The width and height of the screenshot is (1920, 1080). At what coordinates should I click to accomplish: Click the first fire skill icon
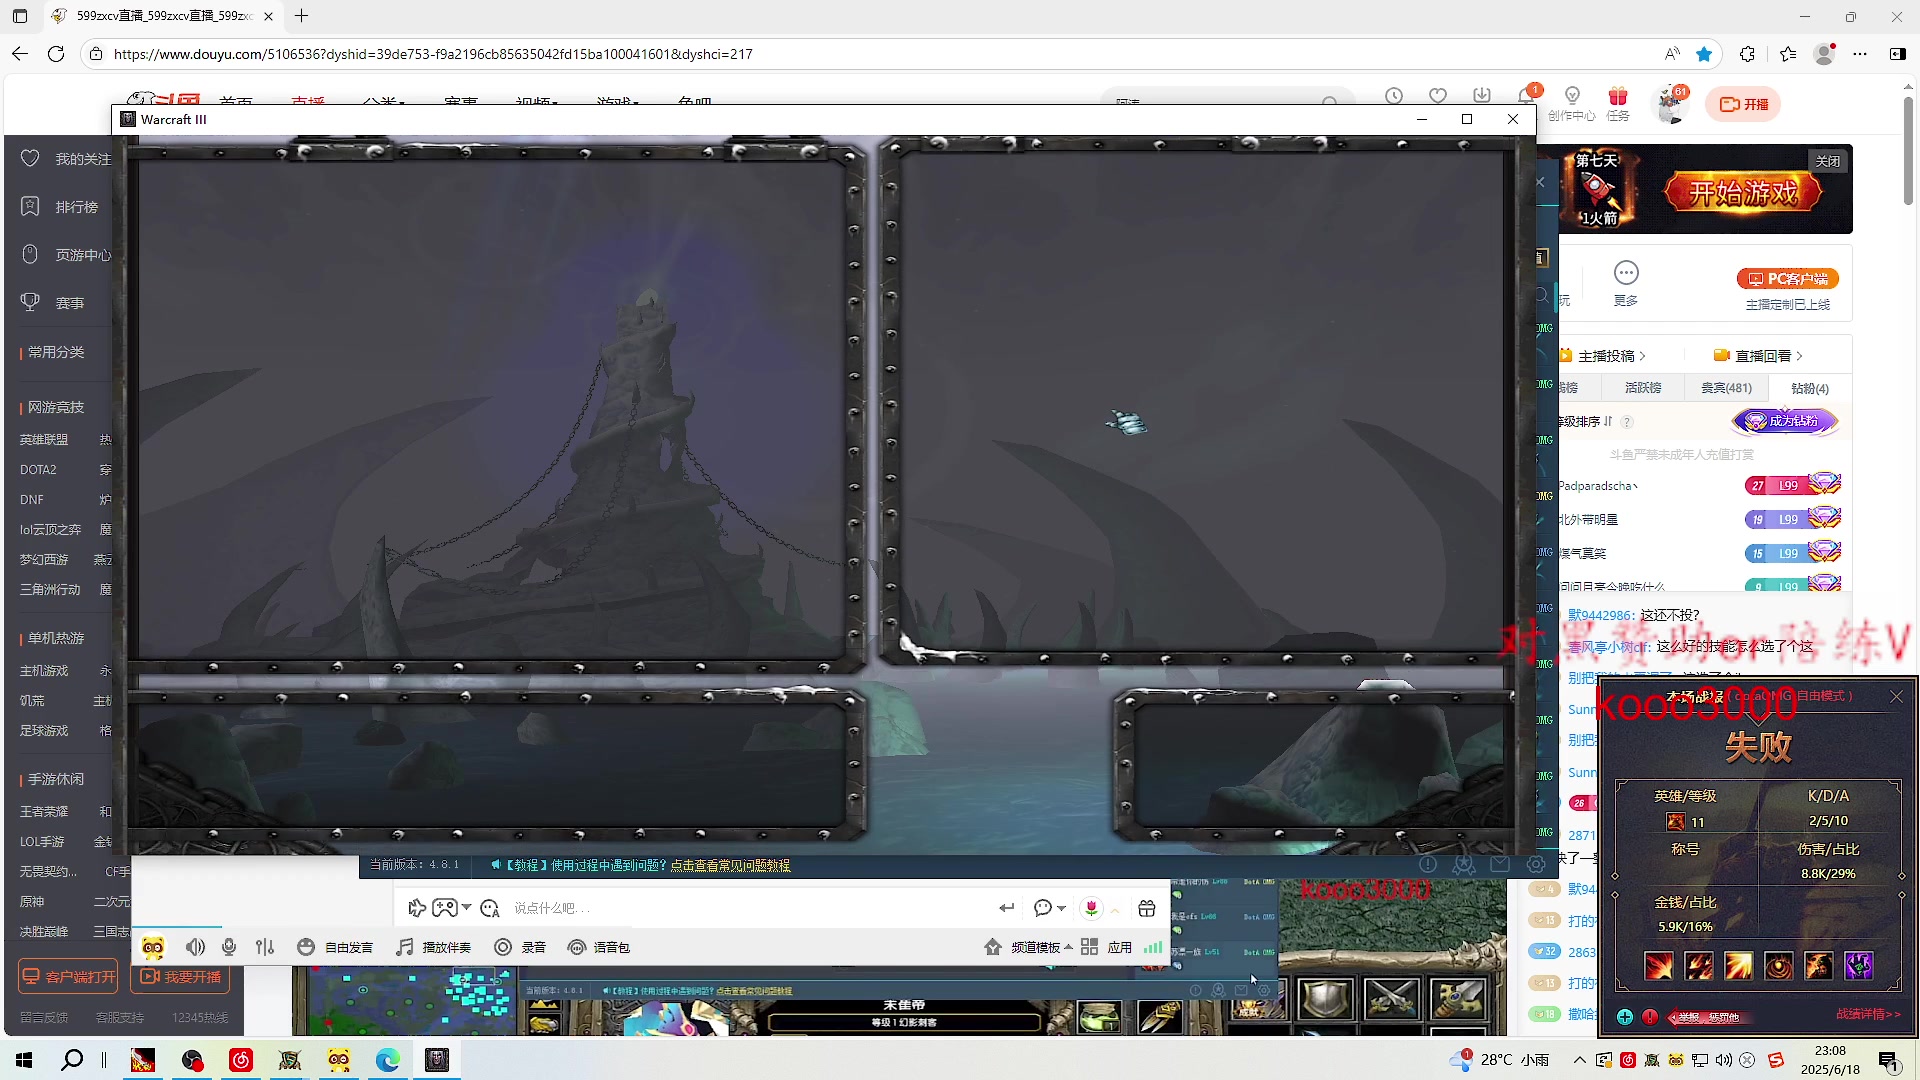(1659, 965)
